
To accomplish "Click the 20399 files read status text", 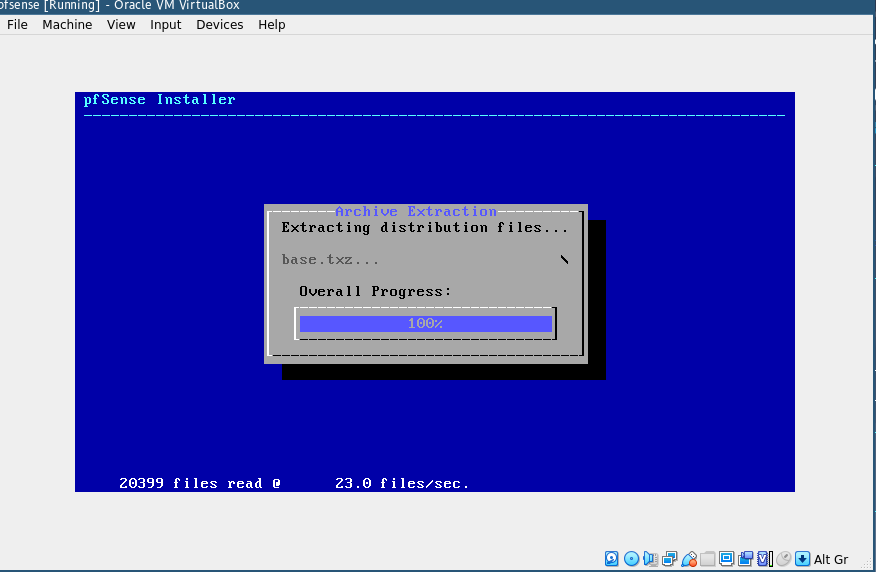I will 200,483.
